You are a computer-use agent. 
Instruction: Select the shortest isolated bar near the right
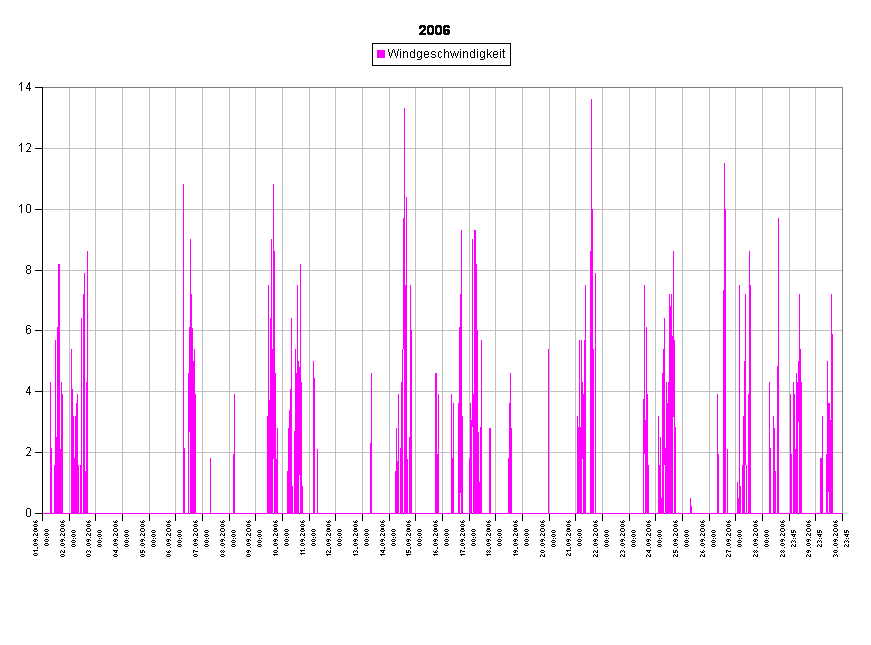click(x=690, y=505)
